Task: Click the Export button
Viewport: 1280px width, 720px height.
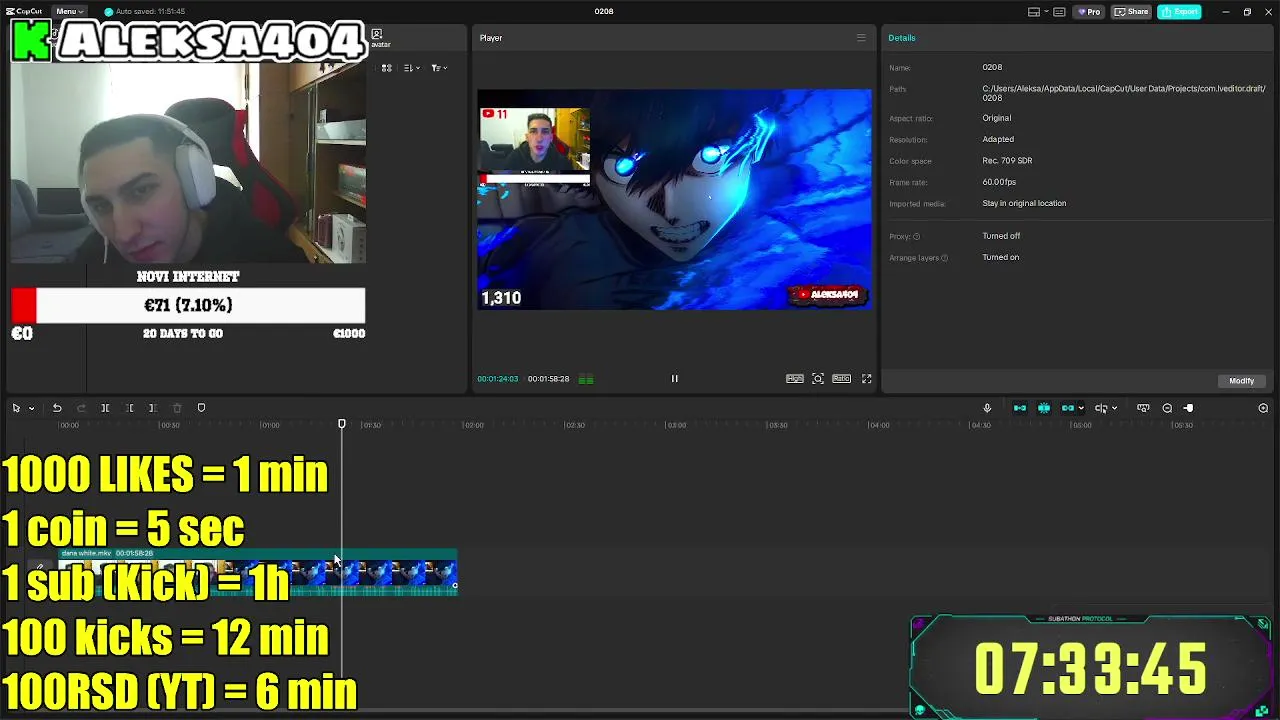Action: tap(1180, 12)
